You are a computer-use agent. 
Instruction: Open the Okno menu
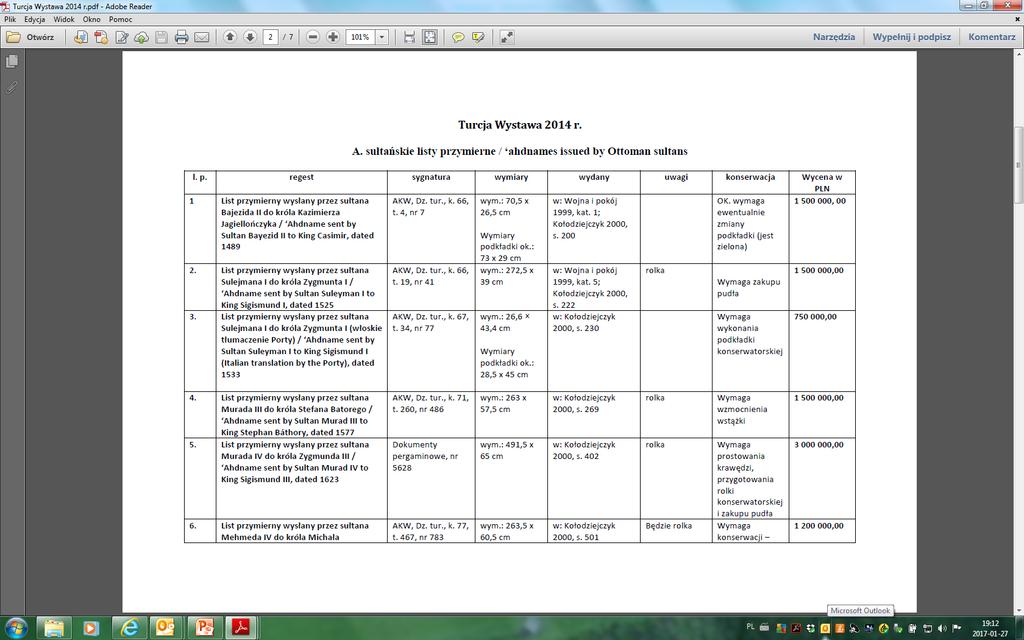click(91, 20)
